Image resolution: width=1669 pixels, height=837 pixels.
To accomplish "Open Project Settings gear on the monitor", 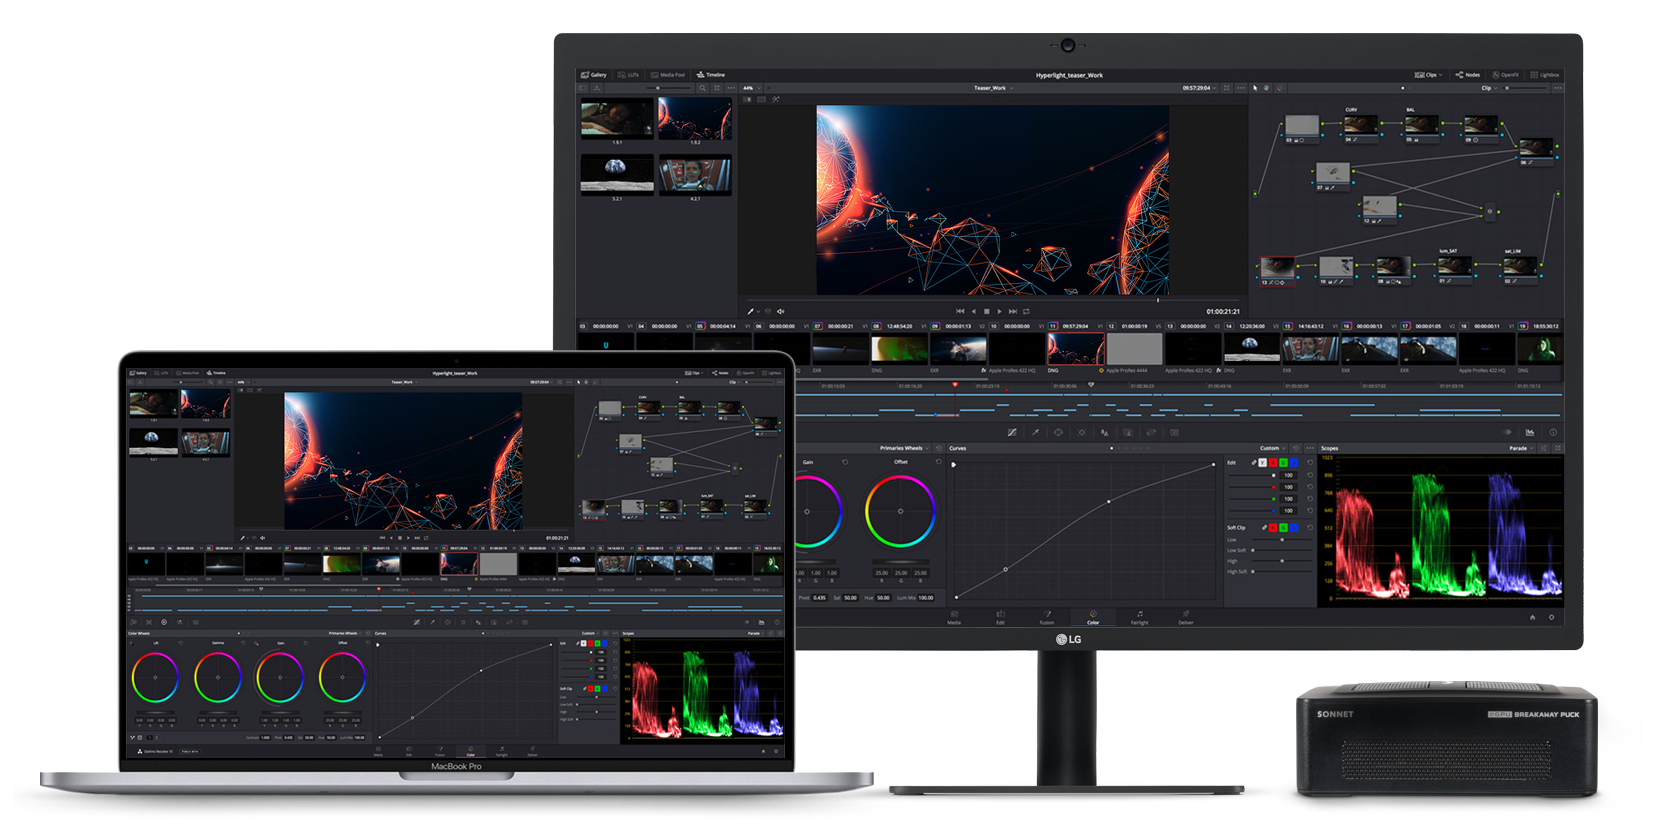I will point(1551,617).
